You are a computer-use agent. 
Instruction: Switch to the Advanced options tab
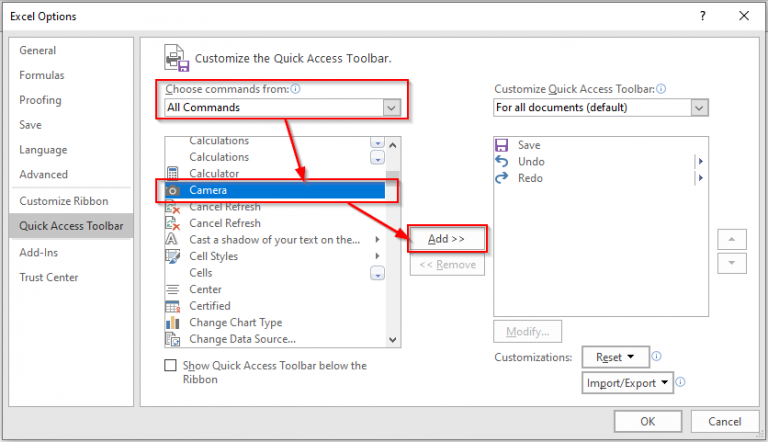44,174
